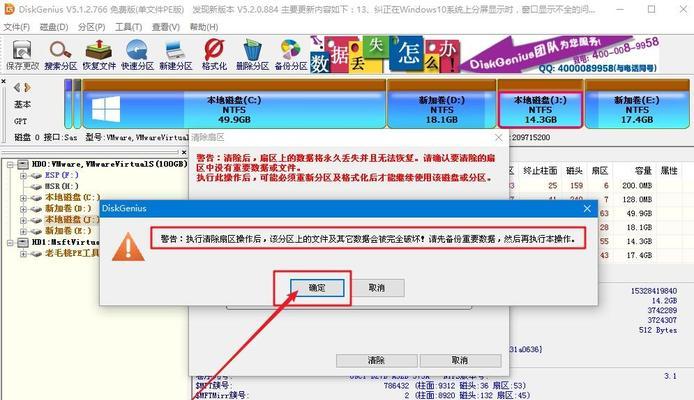
Task: Select ESP (F:) partition in tree
Action: [x=62, y=175]
